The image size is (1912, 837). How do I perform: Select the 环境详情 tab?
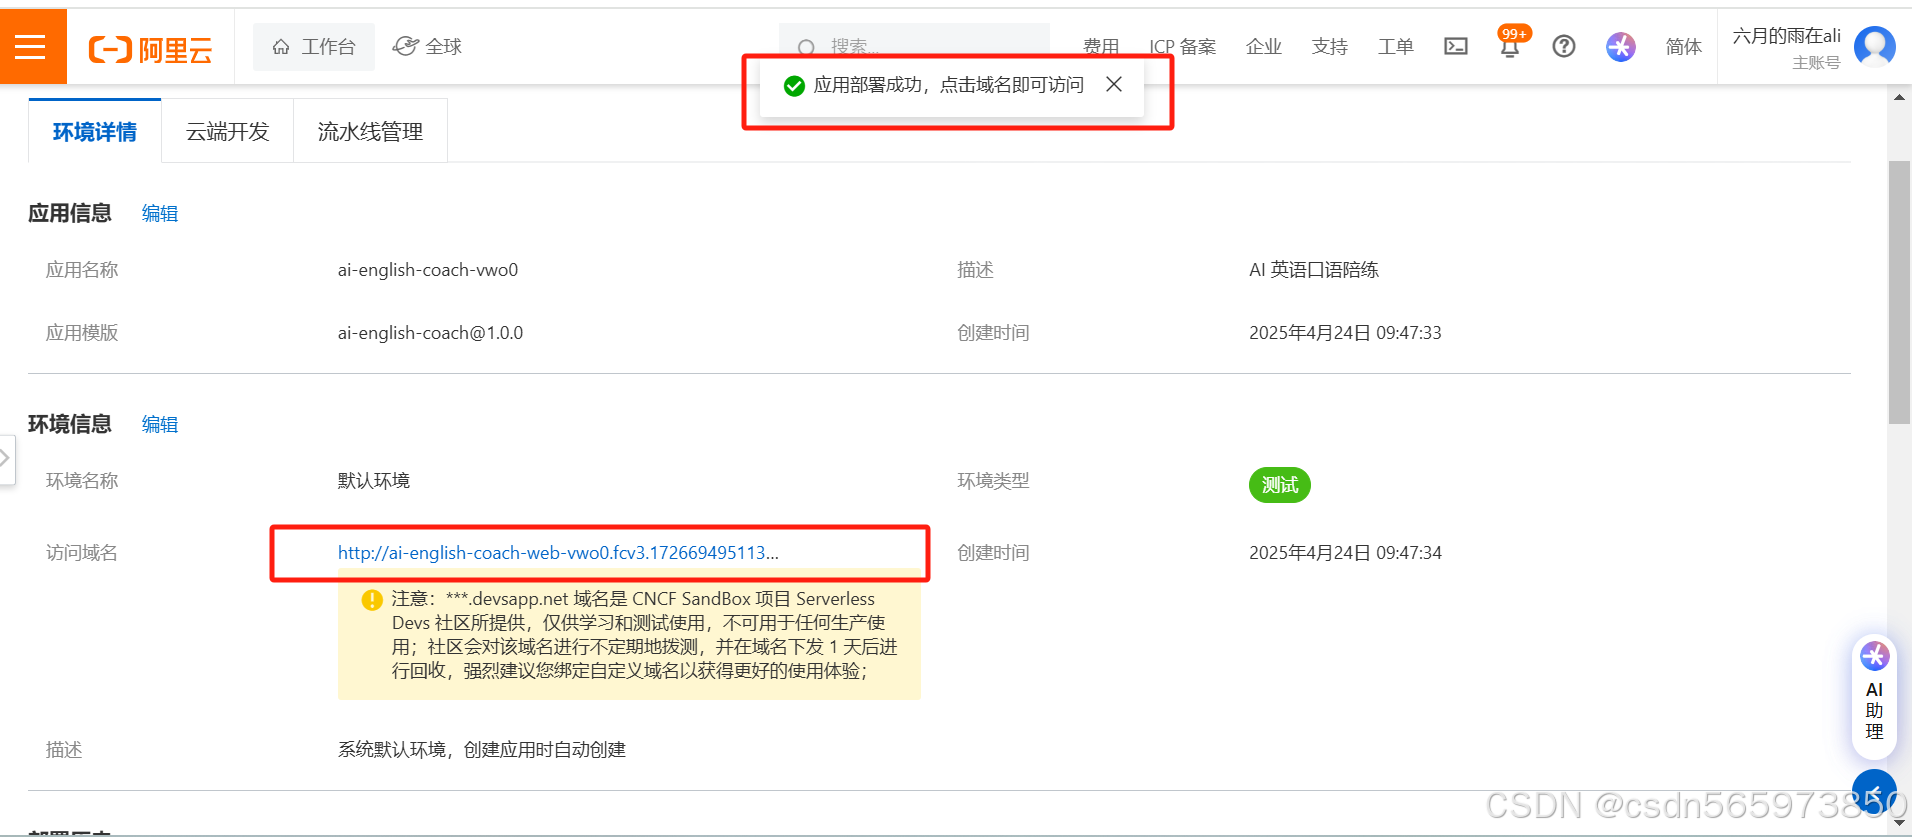(95, 132)
